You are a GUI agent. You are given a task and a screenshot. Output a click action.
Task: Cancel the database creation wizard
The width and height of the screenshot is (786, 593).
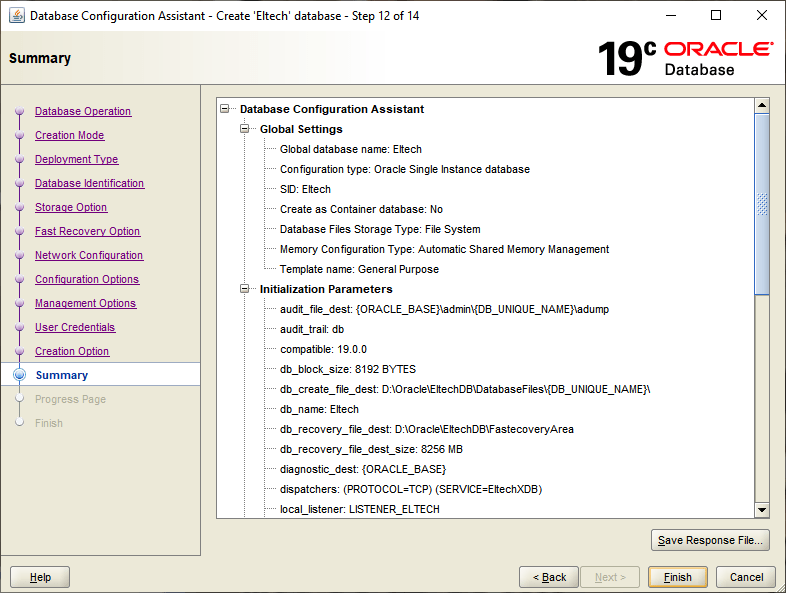pos(746,577)
